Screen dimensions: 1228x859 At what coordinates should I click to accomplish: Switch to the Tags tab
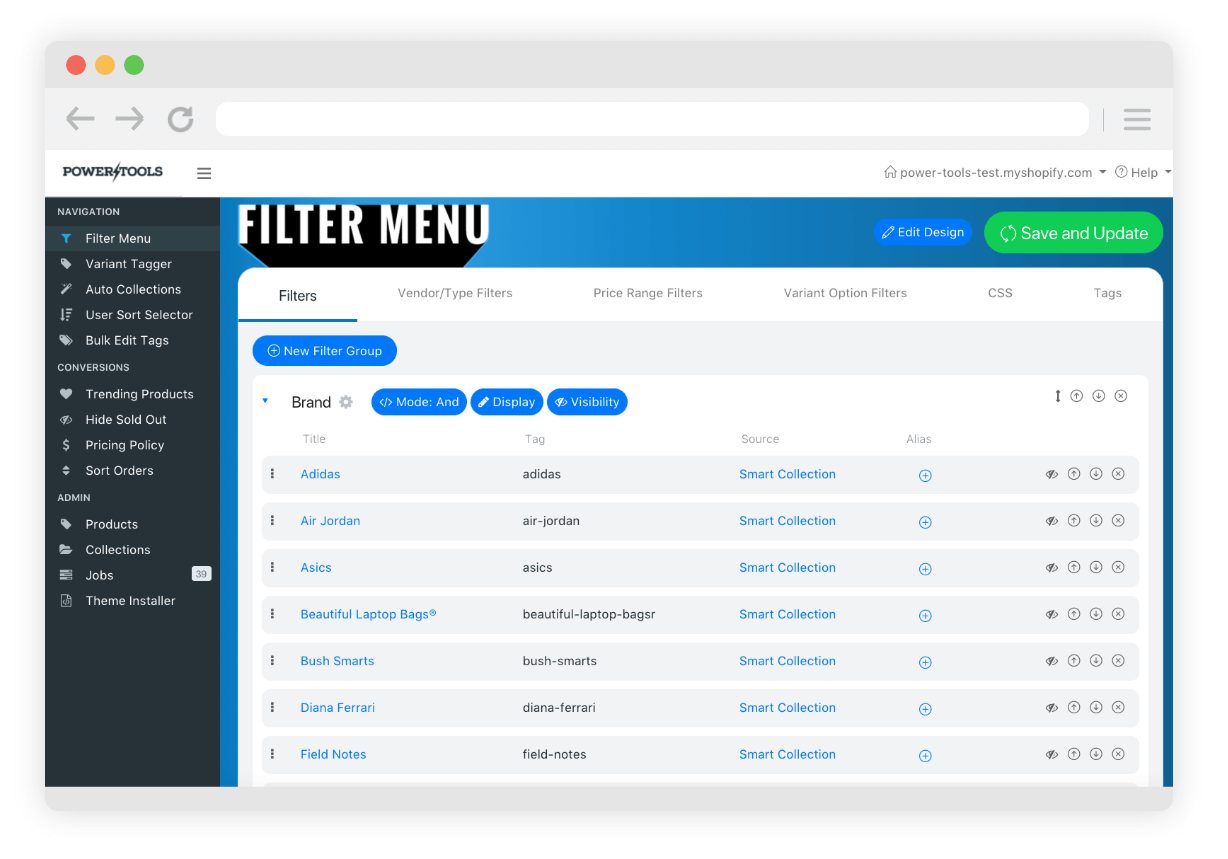(1107, 293)
